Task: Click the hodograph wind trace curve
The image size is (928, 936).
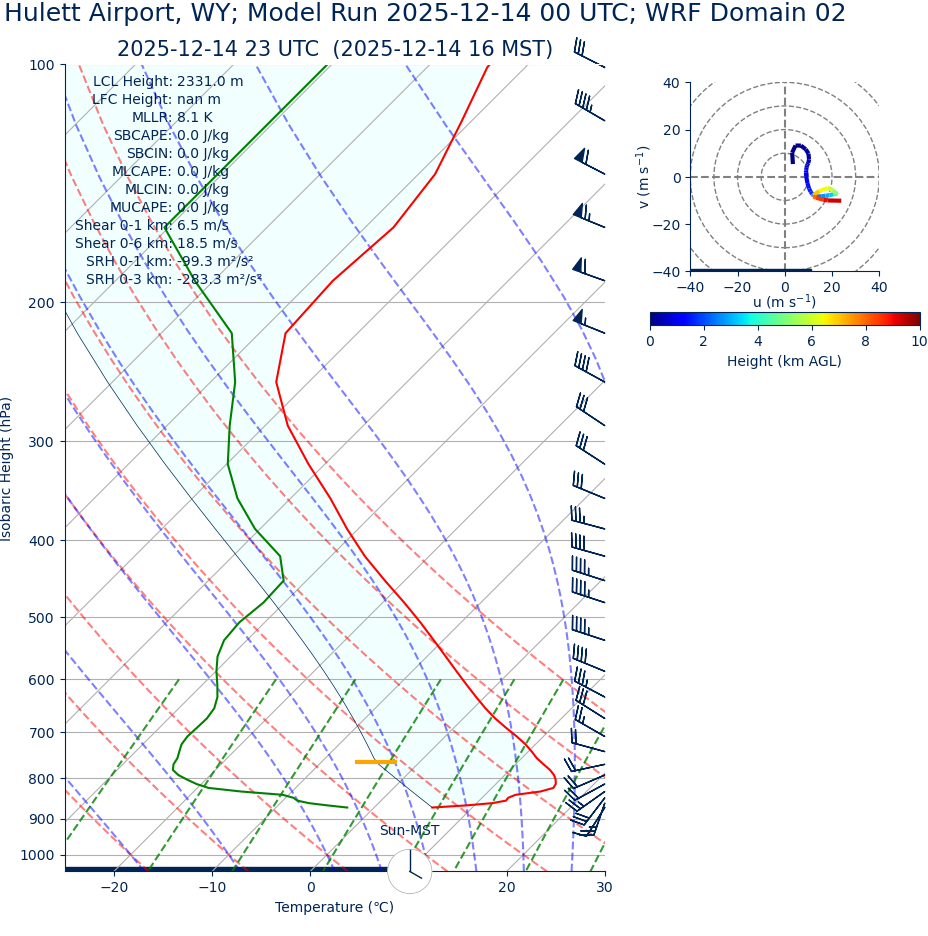Action: [806, 170]
